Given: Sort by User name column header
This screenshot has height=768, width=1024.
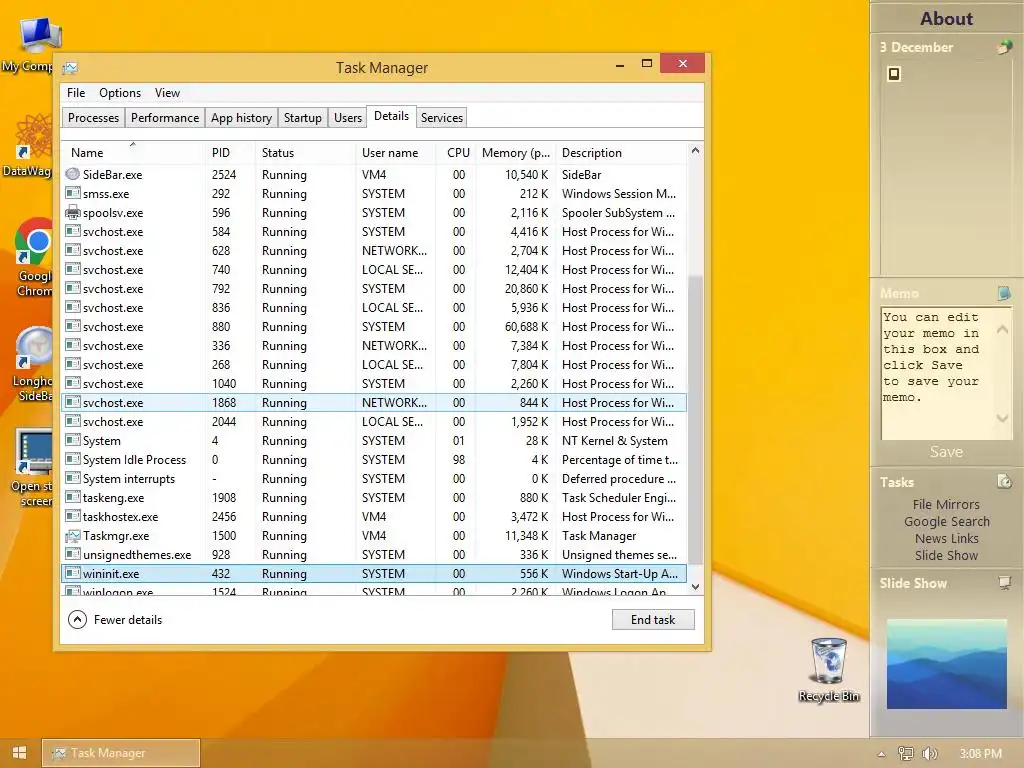Looking at the screenshot, I should [395, 153].
